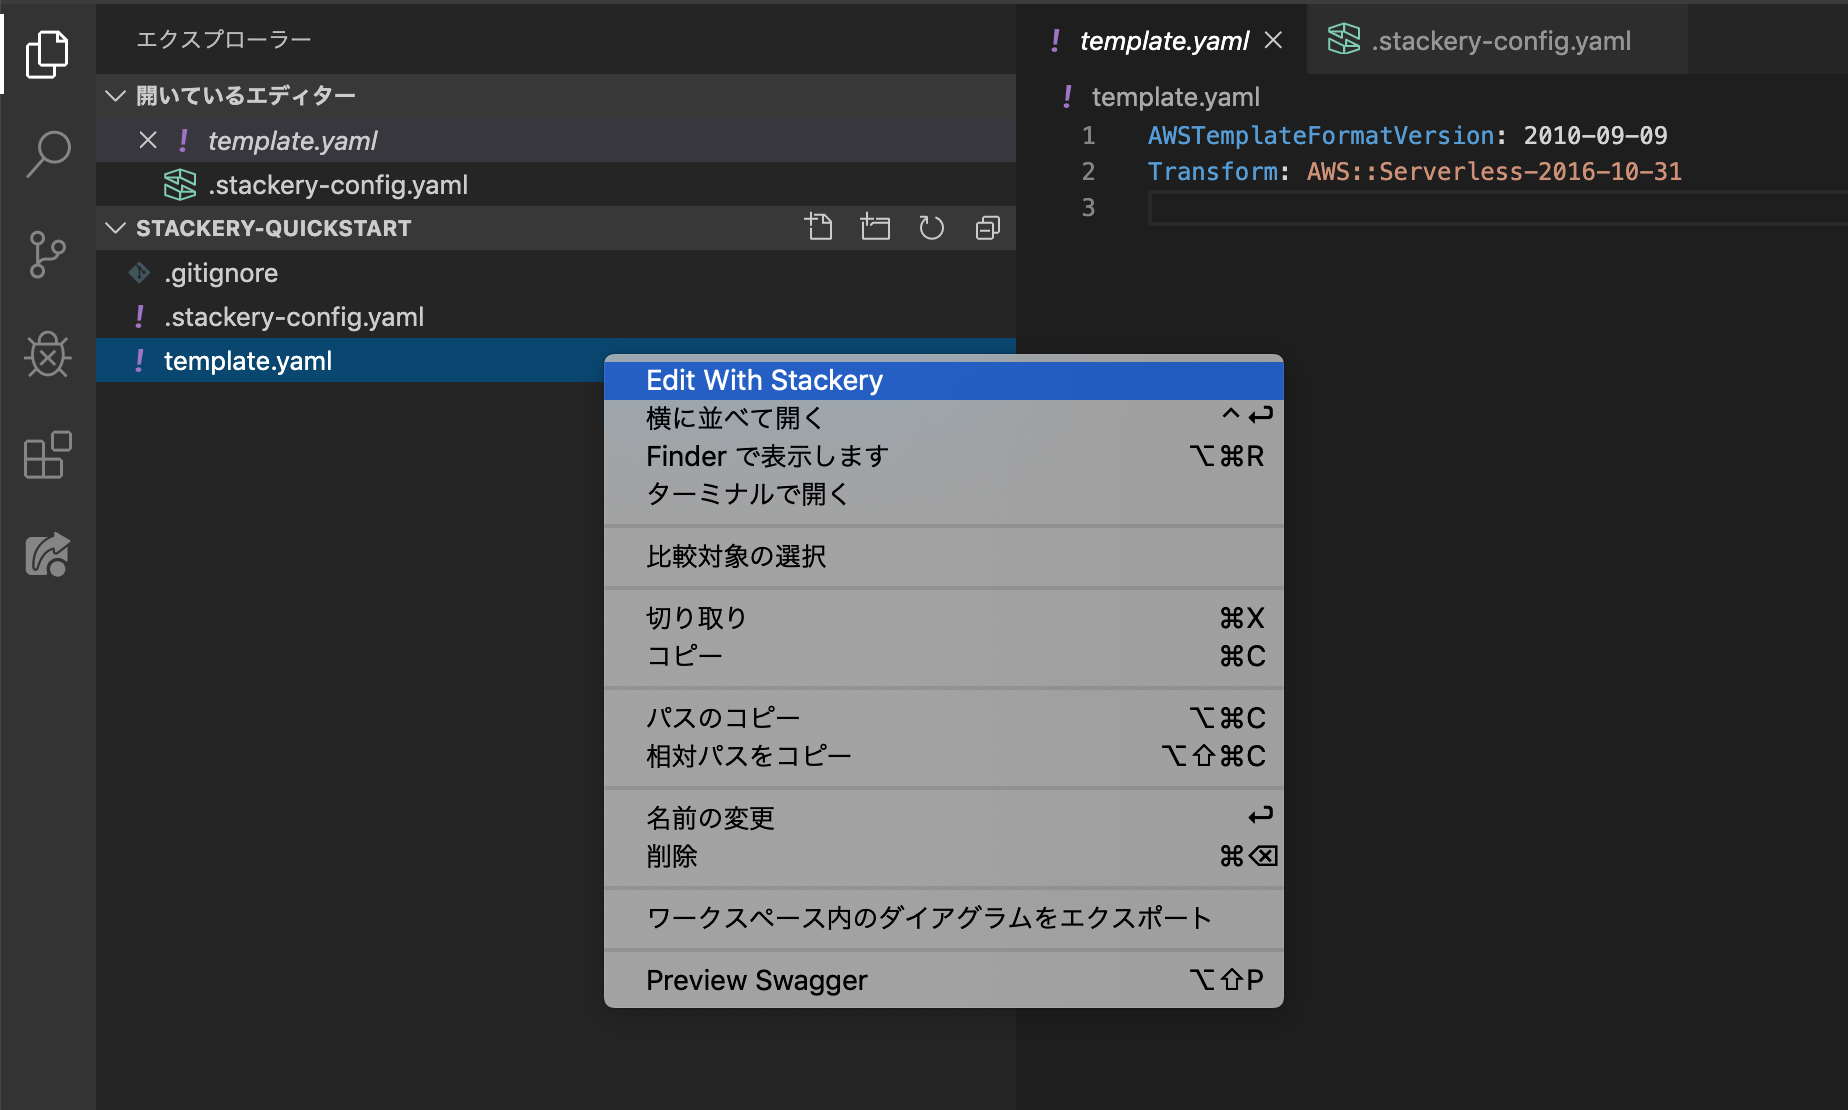Screen dimensions: 1848x1110
Task: Open the Extensions view
Action: [x=47, y=455]
